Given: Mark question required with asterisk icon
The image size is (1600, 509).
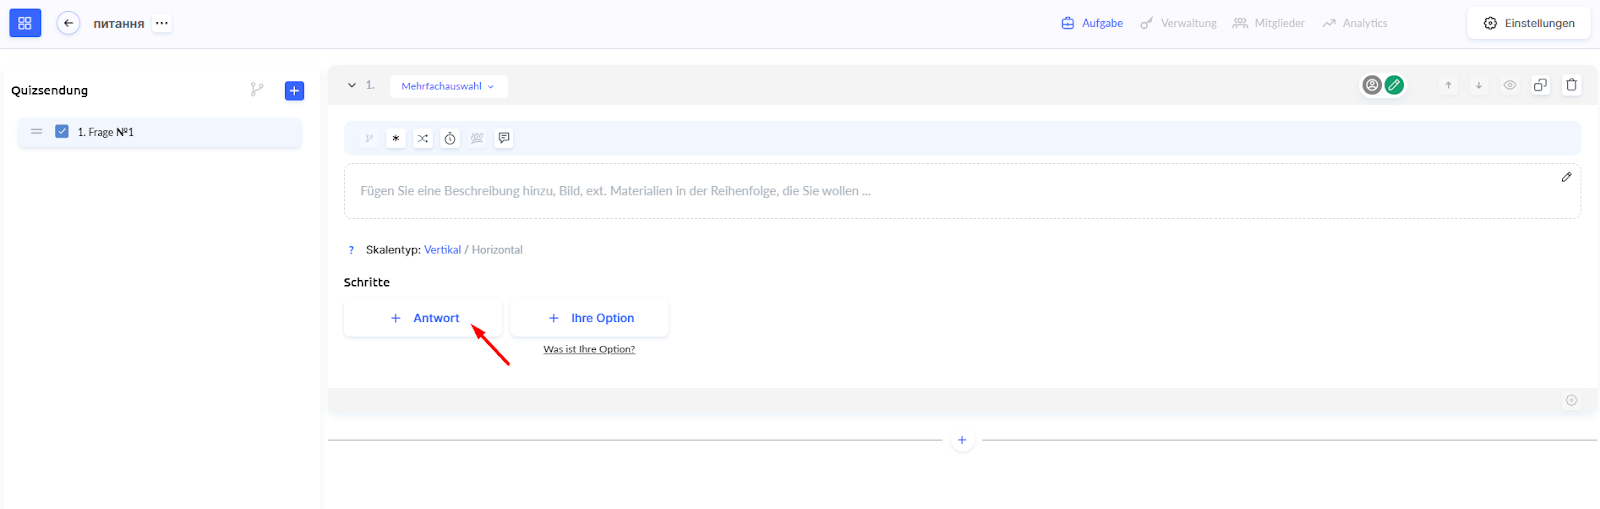Looking at the screenshot, I should (x=396, y=139).
